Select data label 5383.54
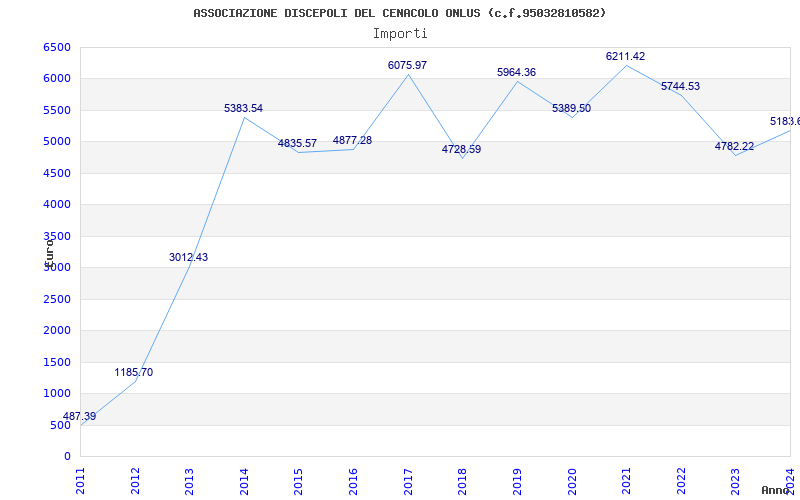The height and width of the screenshot is (500, 800). click(x=243, y=108)
